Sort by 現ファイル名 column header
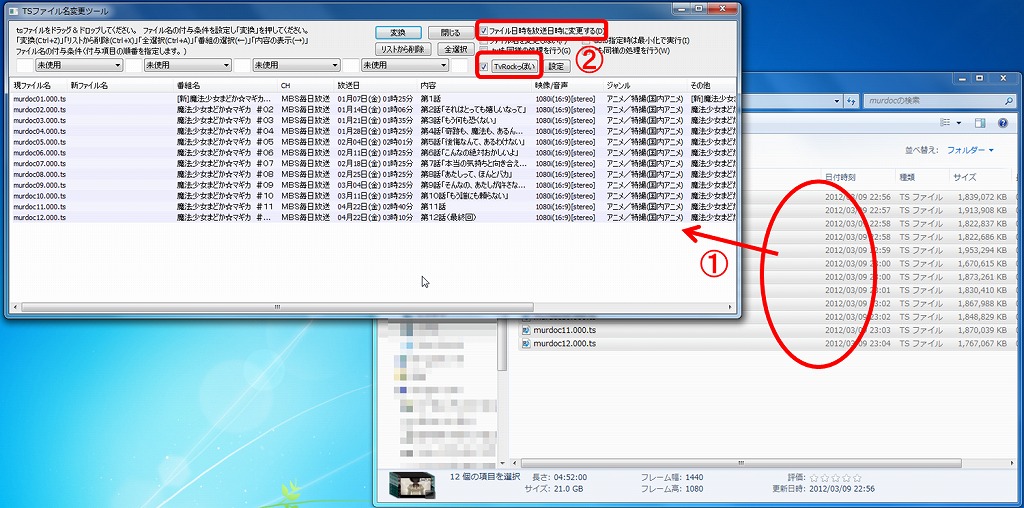This screenshot has height=508, width=1024. [x=39, y=86]
